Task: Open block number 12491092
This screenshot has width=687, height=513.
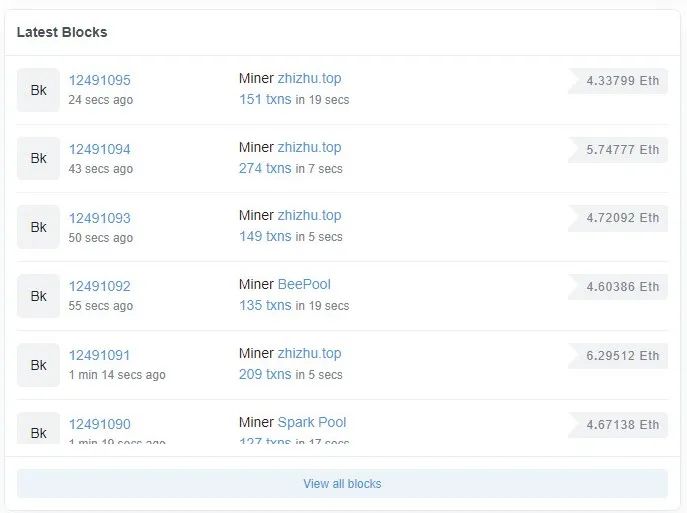Action: tap(99, 286)
